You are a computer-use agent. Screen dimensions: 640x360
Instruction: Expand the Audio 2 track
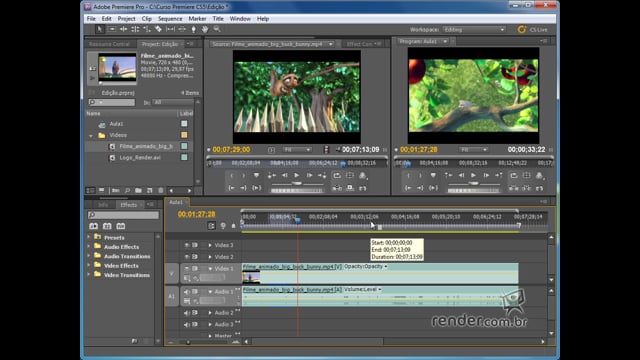tap(210, 313)
